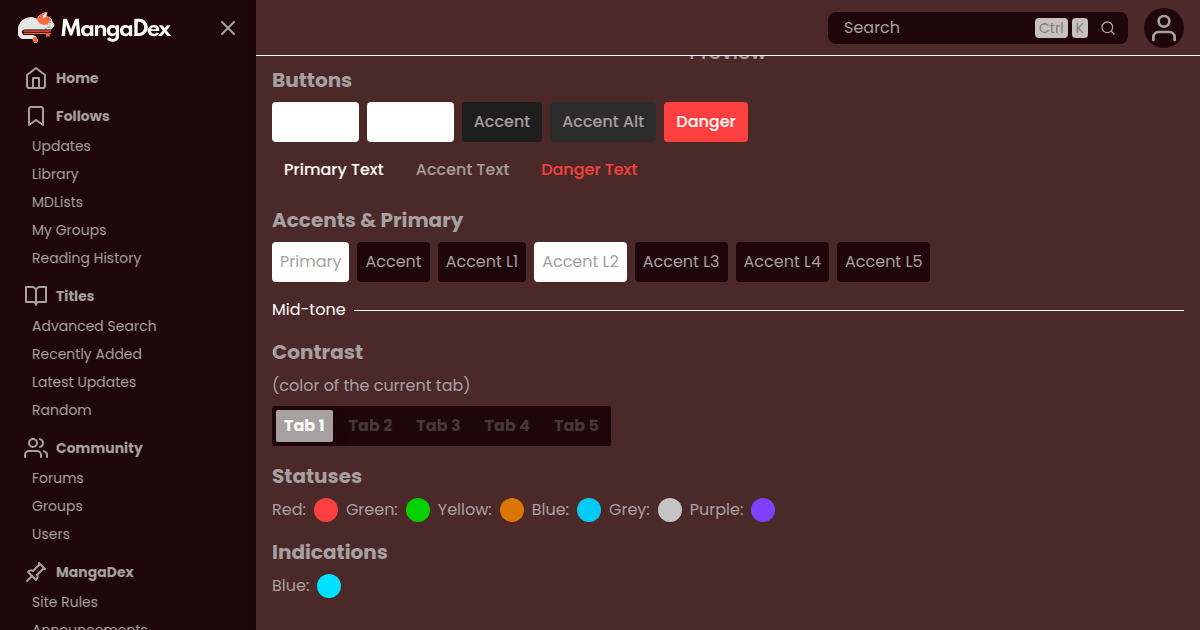Click the Primary Text button
The height and width of the screenshot is (630, 1200).
tap(334, 170)
